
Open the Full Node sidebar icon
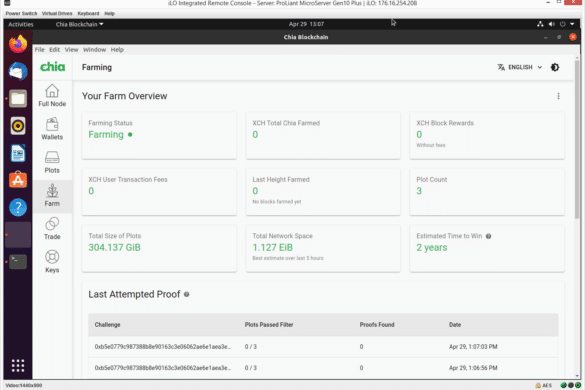pos(52,96)
